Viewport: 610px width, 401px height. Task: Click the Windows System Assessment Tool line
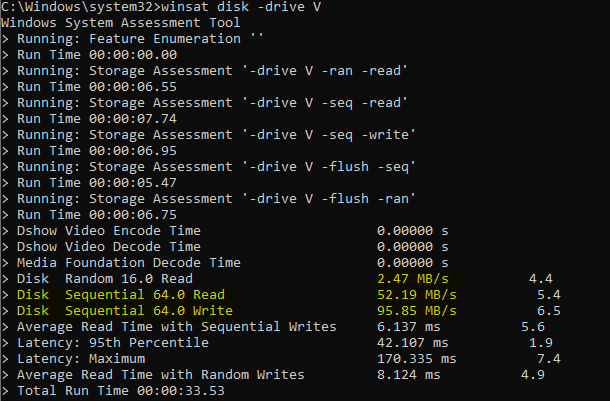(121, 23)
